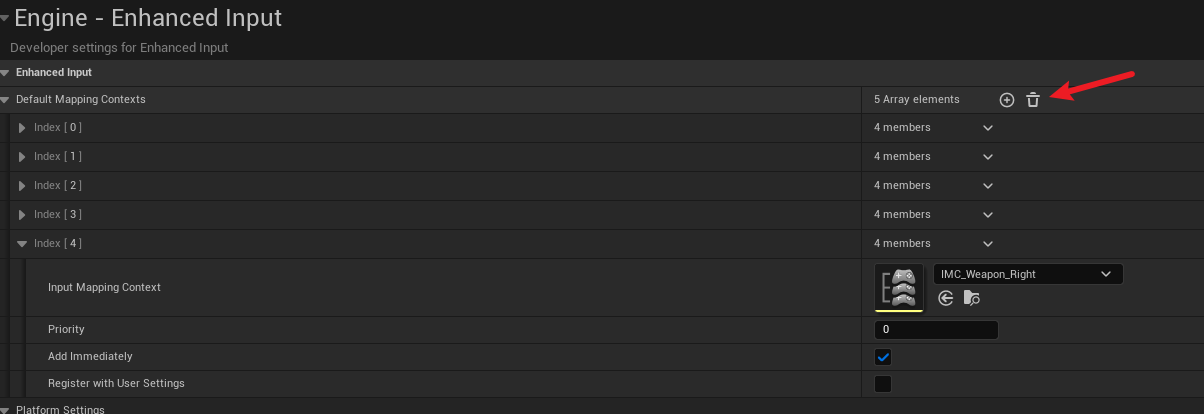The width and height of the screenshot is (1204, 414).
Task: Browse to IMC_Weapon_Right in Content Browser
Action: pyautogui.click(x=972, y=298)
